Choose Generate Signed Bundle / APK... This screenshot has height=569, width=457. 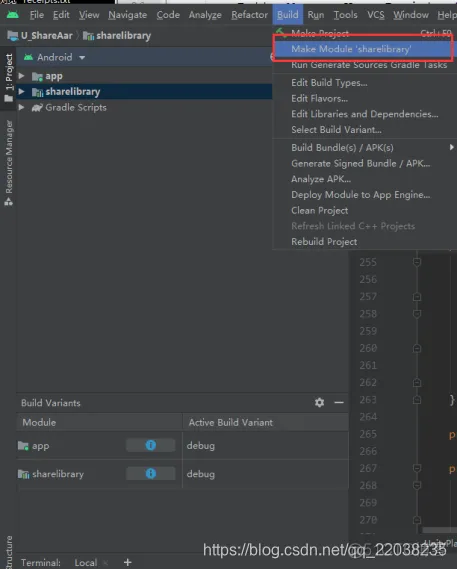(x=364, y=163)
